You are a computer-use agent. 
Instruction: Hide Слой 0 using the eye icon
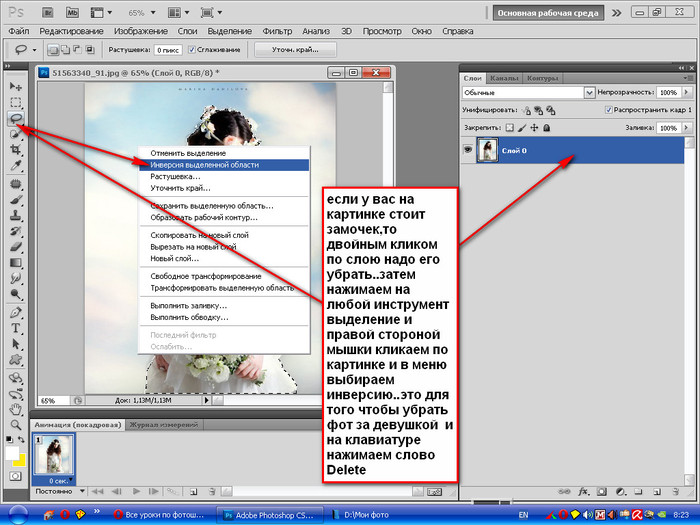[469, 148]
